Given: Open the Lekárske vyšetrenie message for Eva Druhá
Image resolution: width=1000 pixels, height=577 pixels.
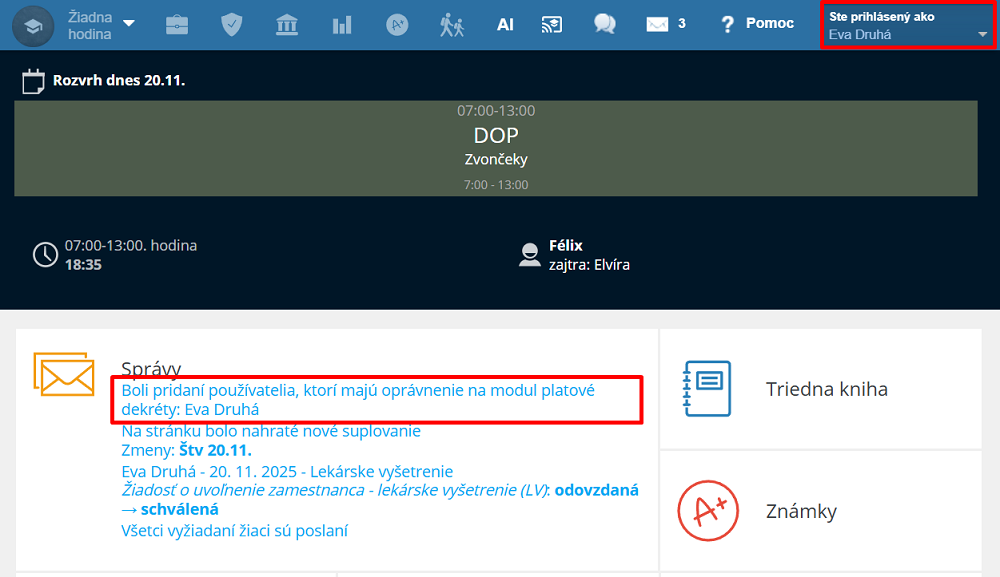Looking at the screenshot, I should coord(286,471).
